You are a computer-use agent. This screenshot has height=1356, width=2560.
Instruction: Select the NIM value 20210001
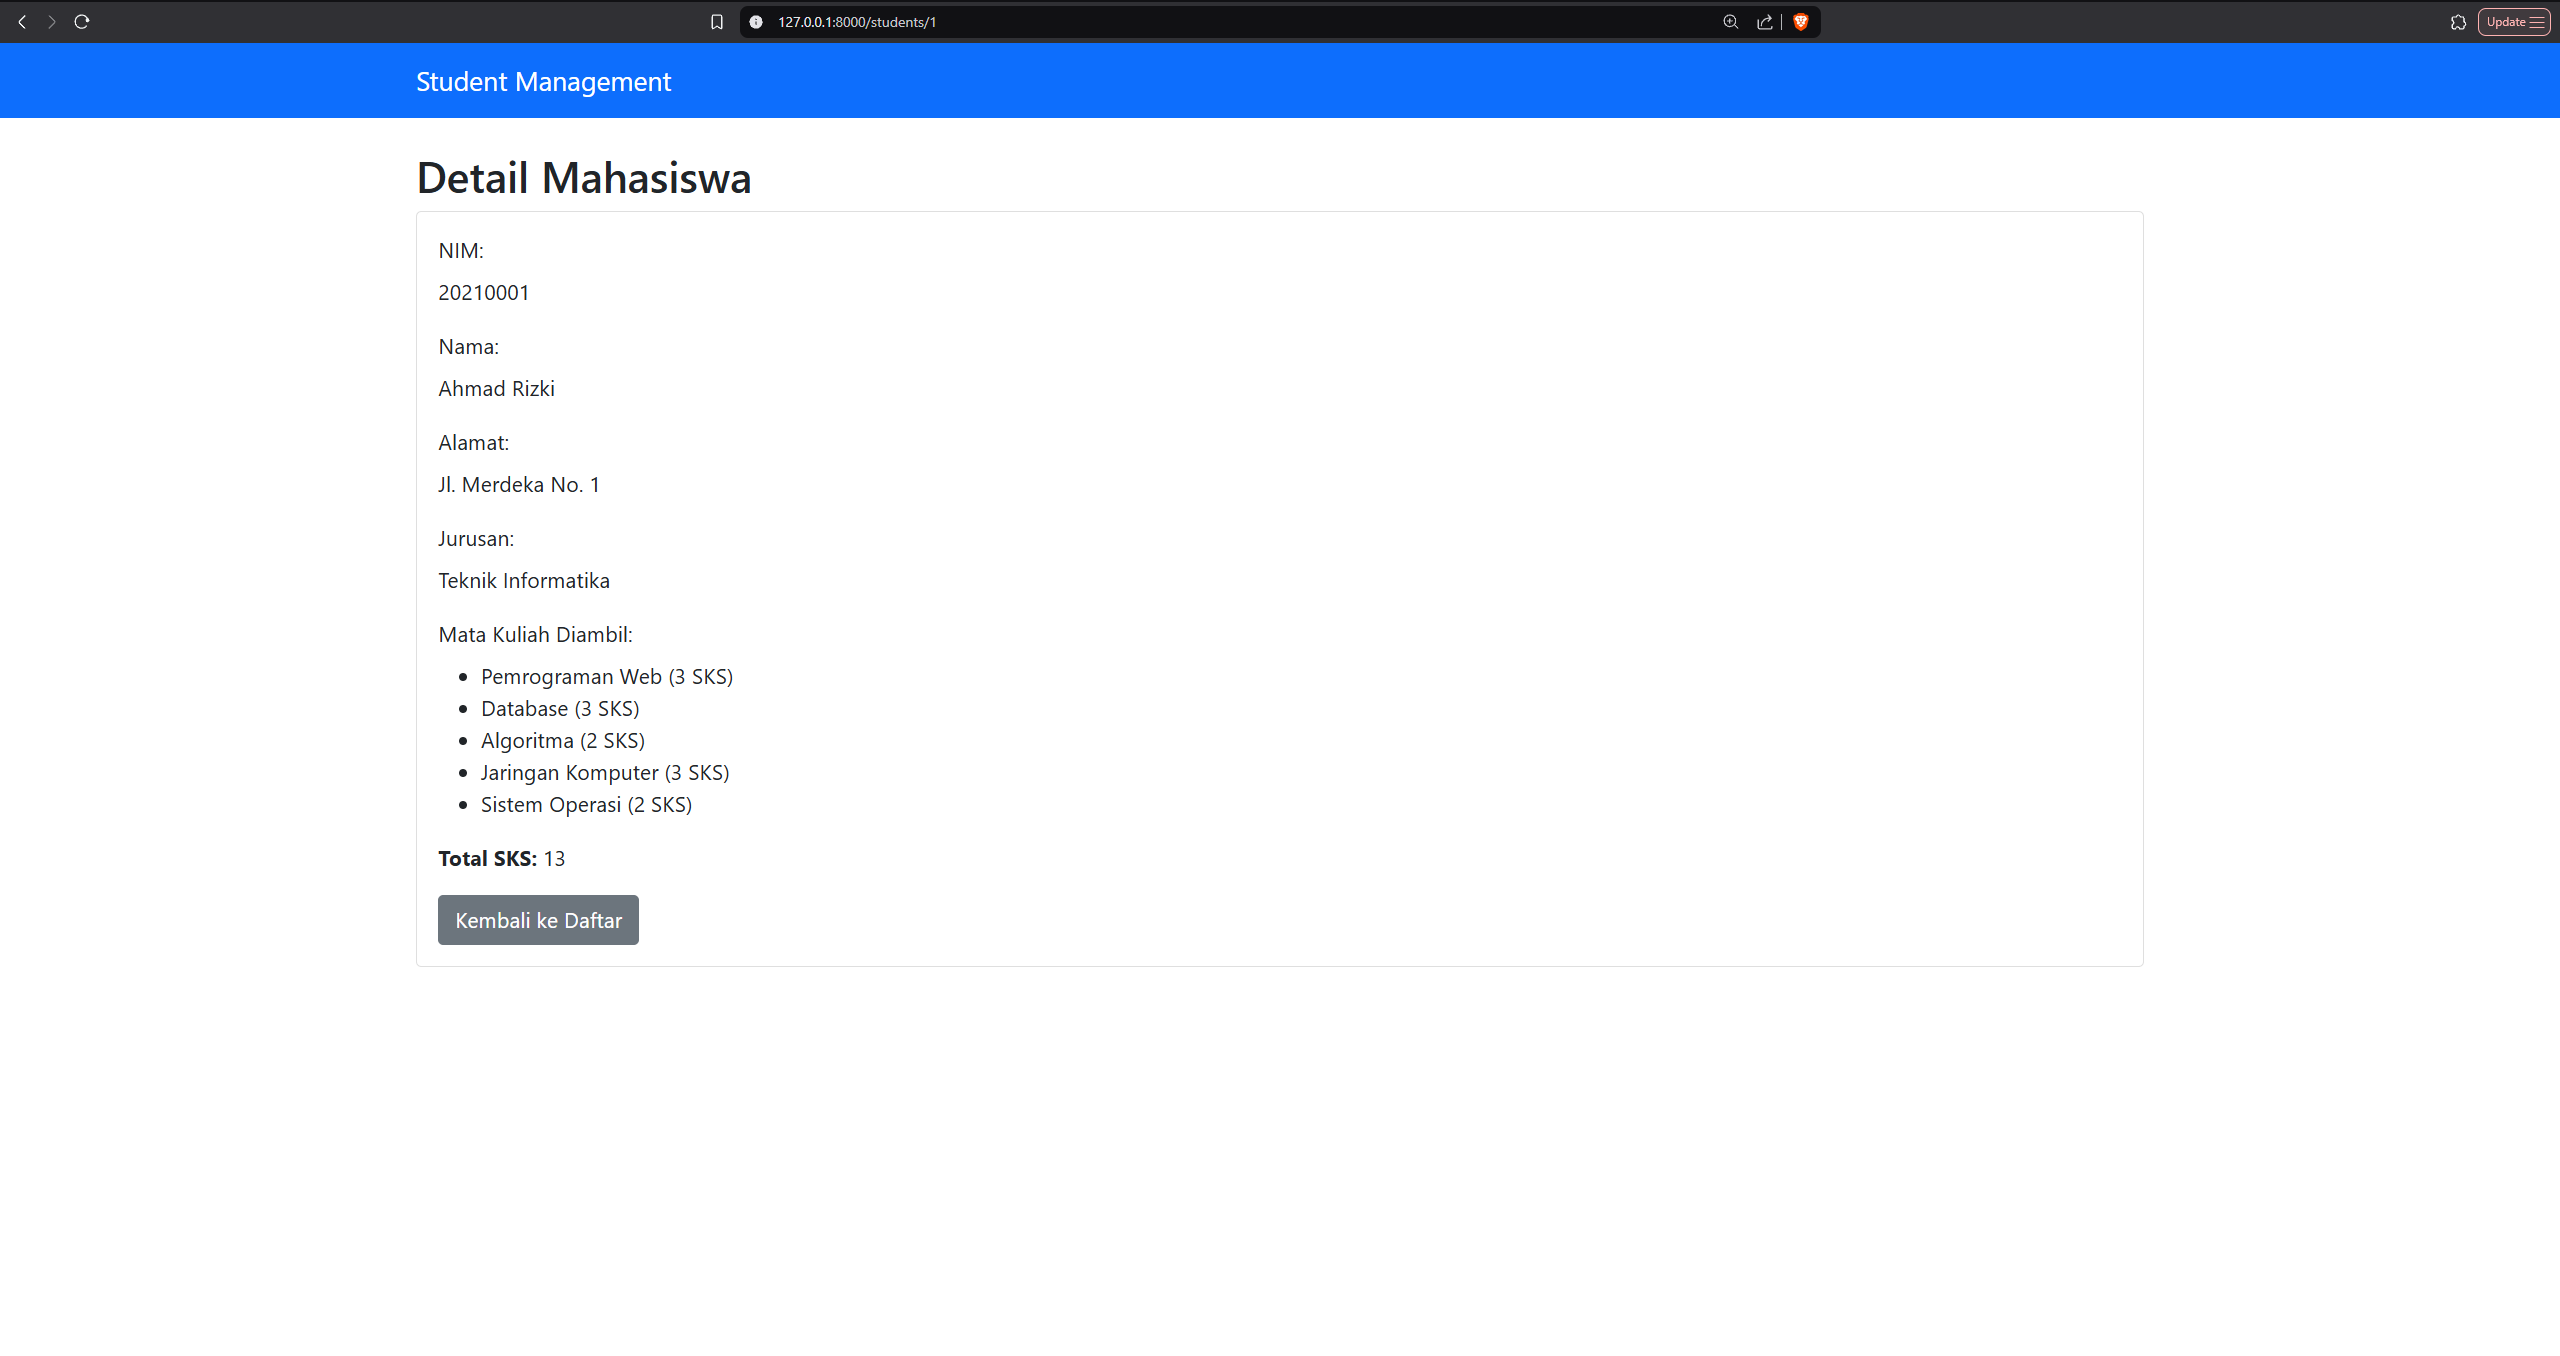coord(483,292)
